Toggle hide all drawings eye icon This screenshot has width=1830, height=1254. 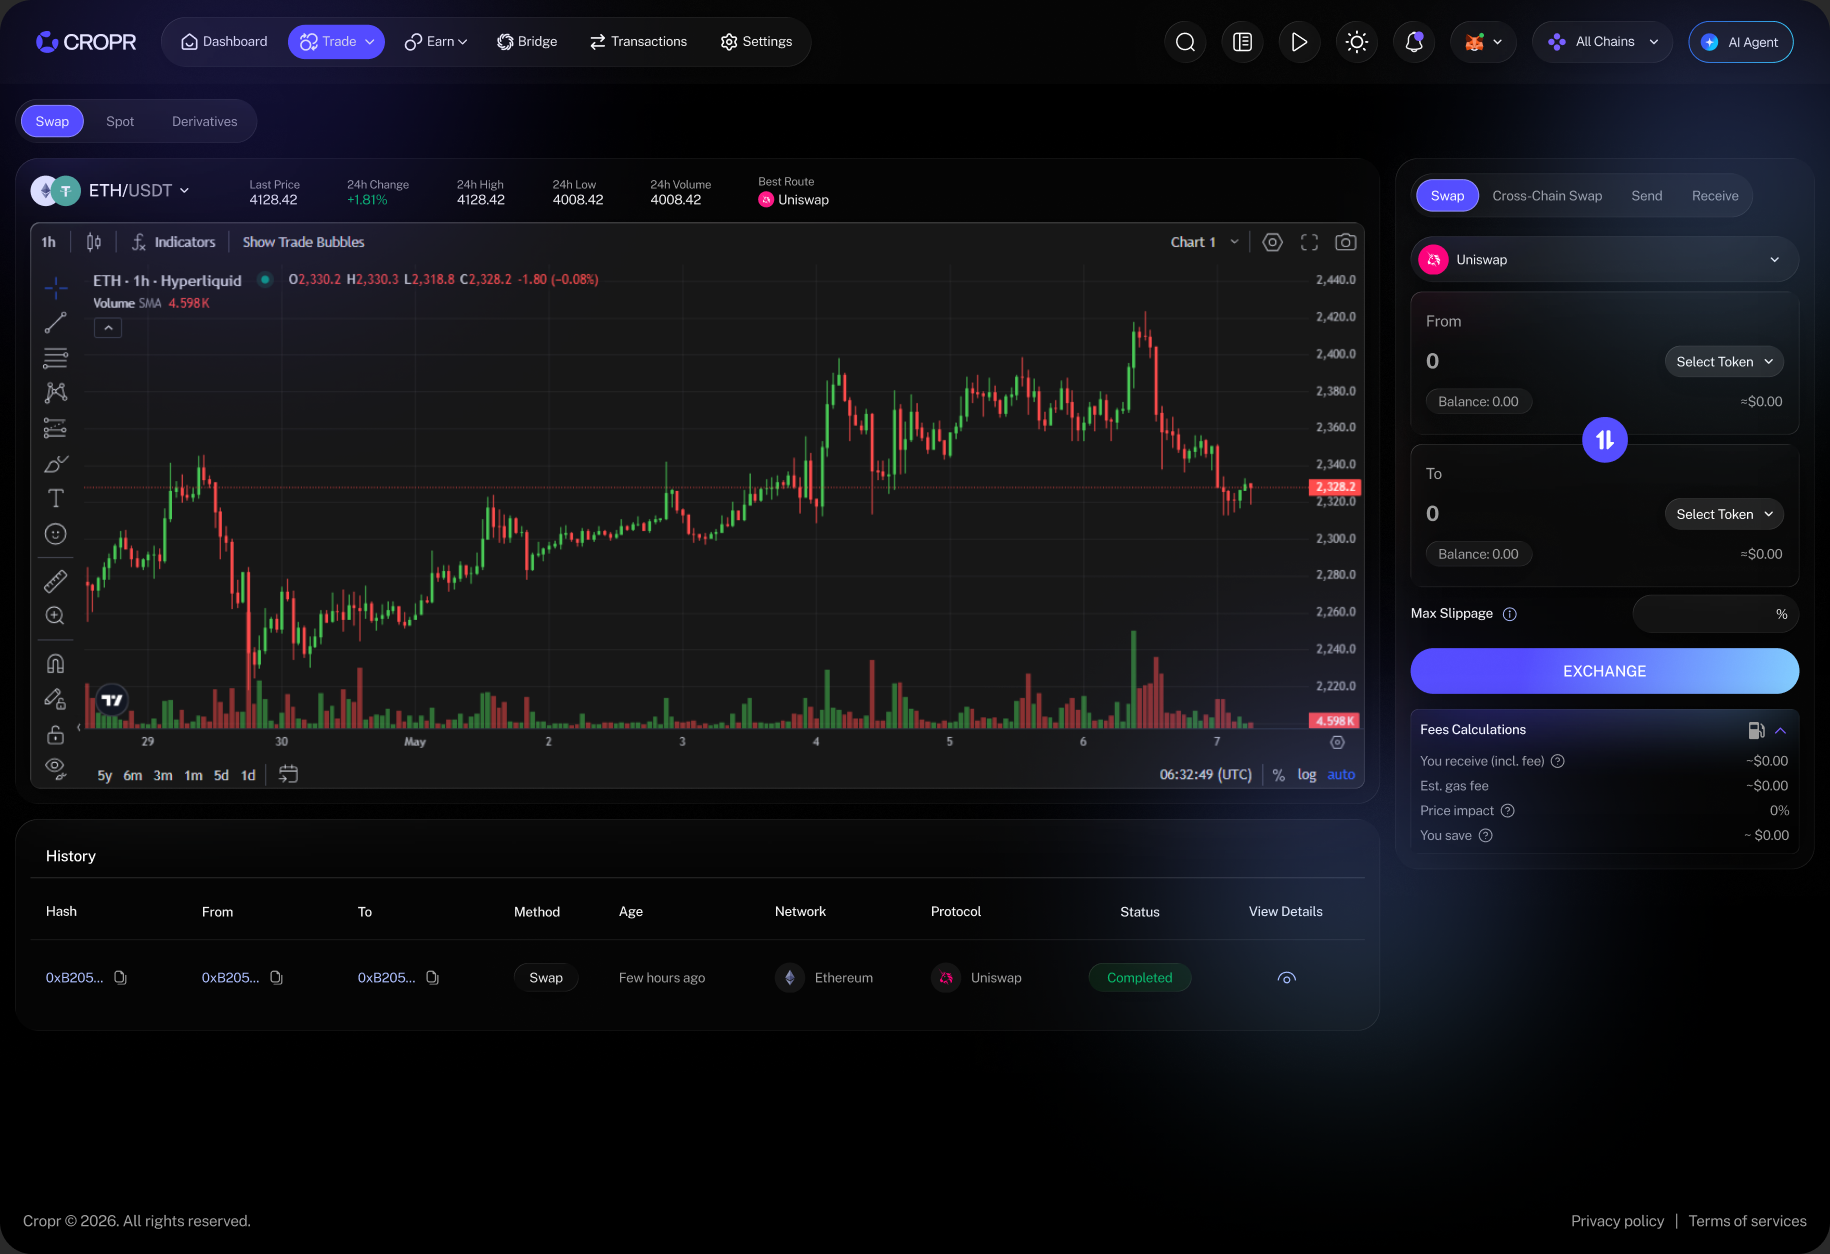56,768
